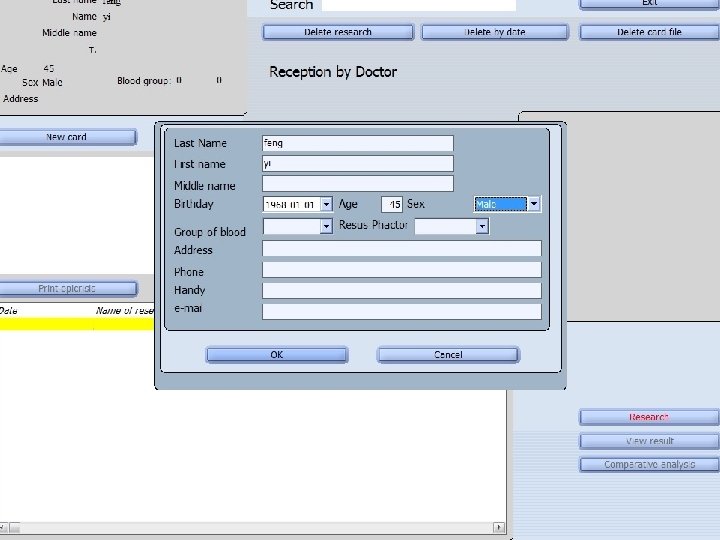
Task: Click the Phone input field
Action: (402, 270)
